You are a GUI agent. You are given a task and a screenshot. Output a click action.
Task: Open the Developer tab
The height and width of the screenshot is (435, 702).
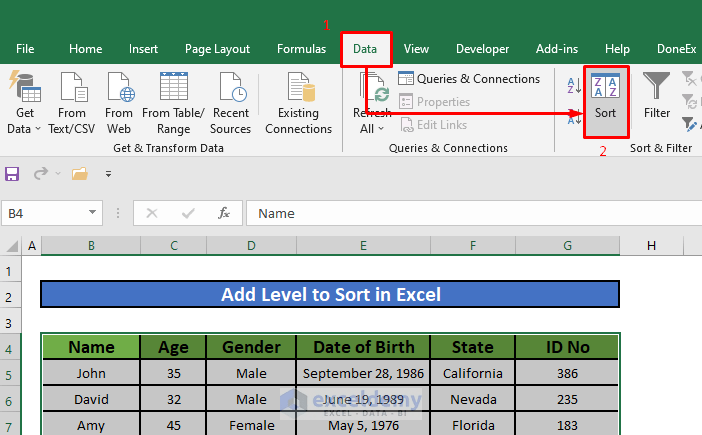pyautogui.click(x=482, y=49)
